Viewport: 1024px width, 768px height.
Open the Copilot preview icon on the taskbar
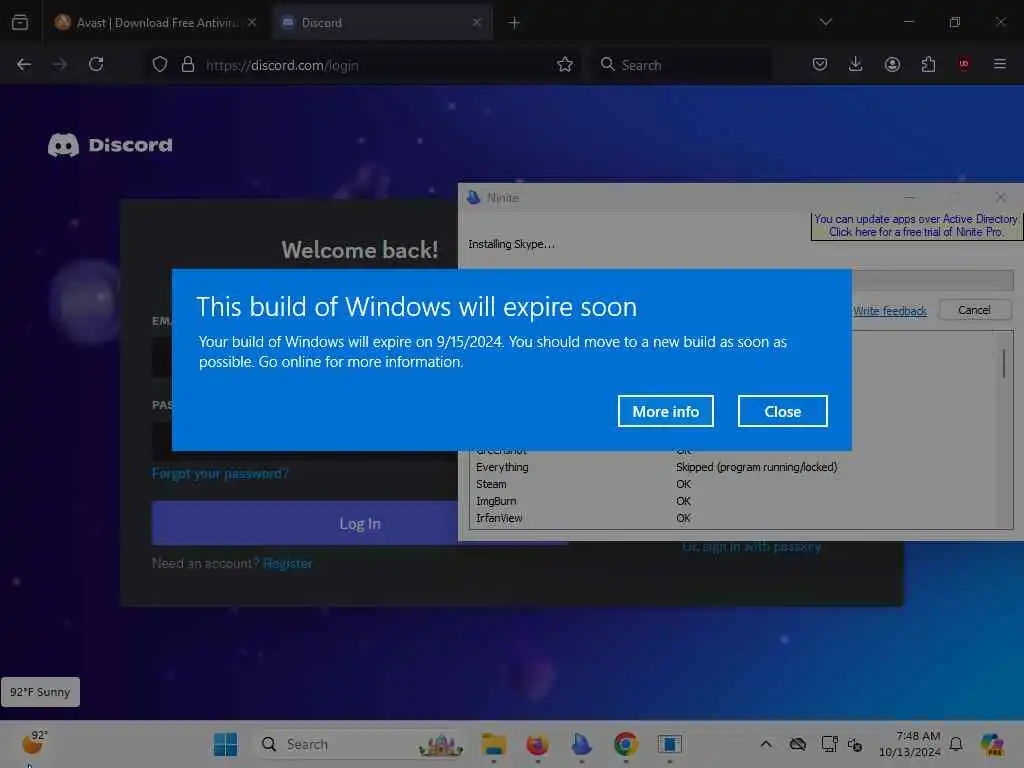point(992,744)
